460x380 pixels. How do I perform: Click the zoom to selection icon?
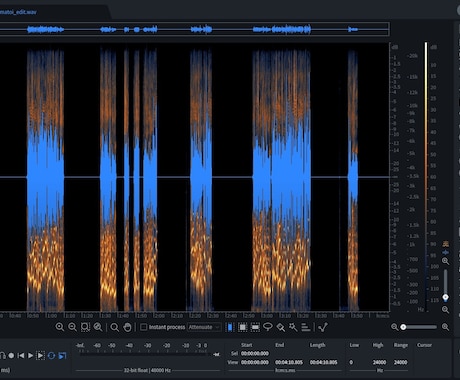pos(85,327)
